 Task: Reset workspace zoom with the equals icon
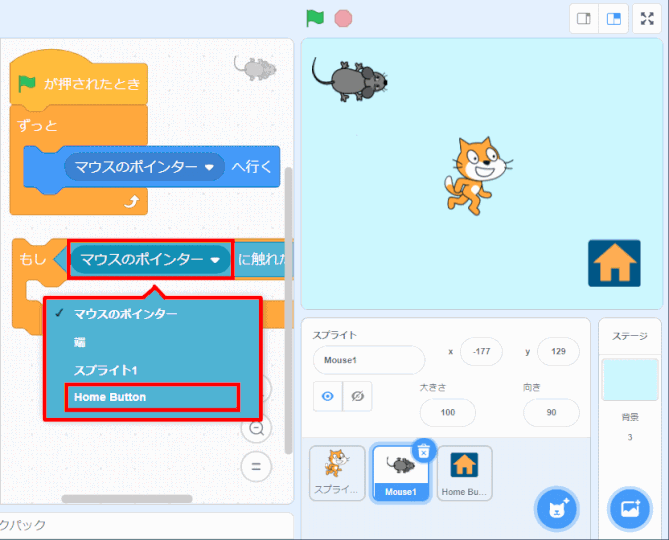(256, 467)
